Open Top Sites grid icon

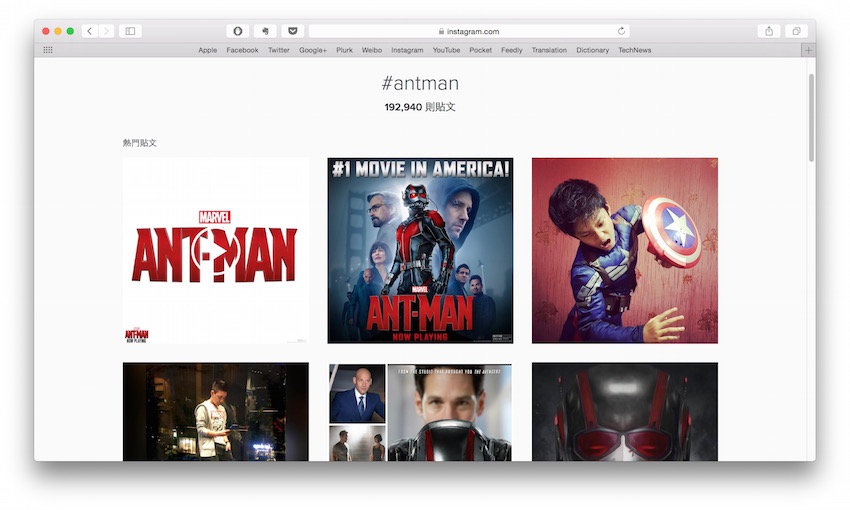[x=48, y=50]
